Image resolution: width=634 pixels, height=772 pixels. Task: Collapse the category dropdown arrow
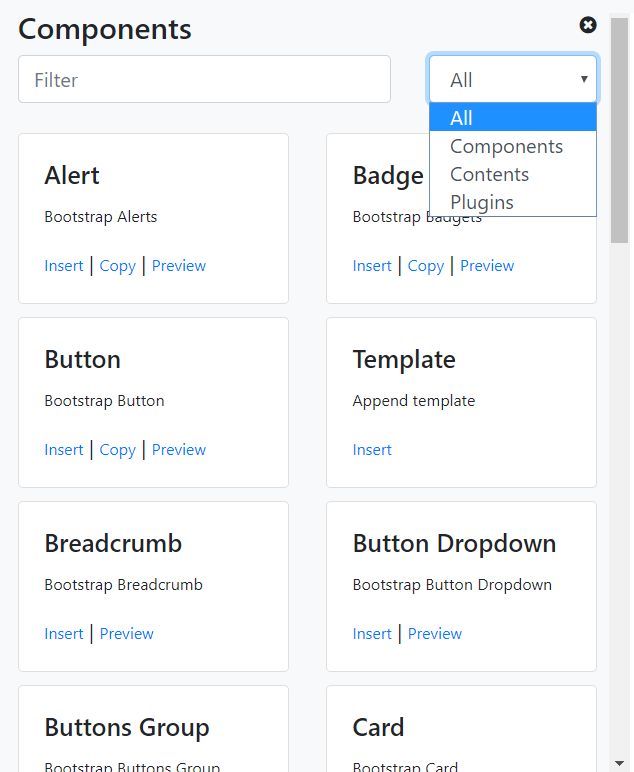[x=584, y=79]
